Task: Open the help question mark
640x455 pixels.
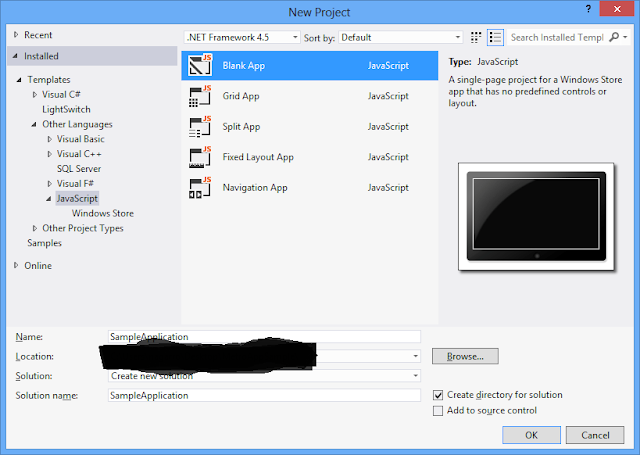Action: (x=588, y=9)
